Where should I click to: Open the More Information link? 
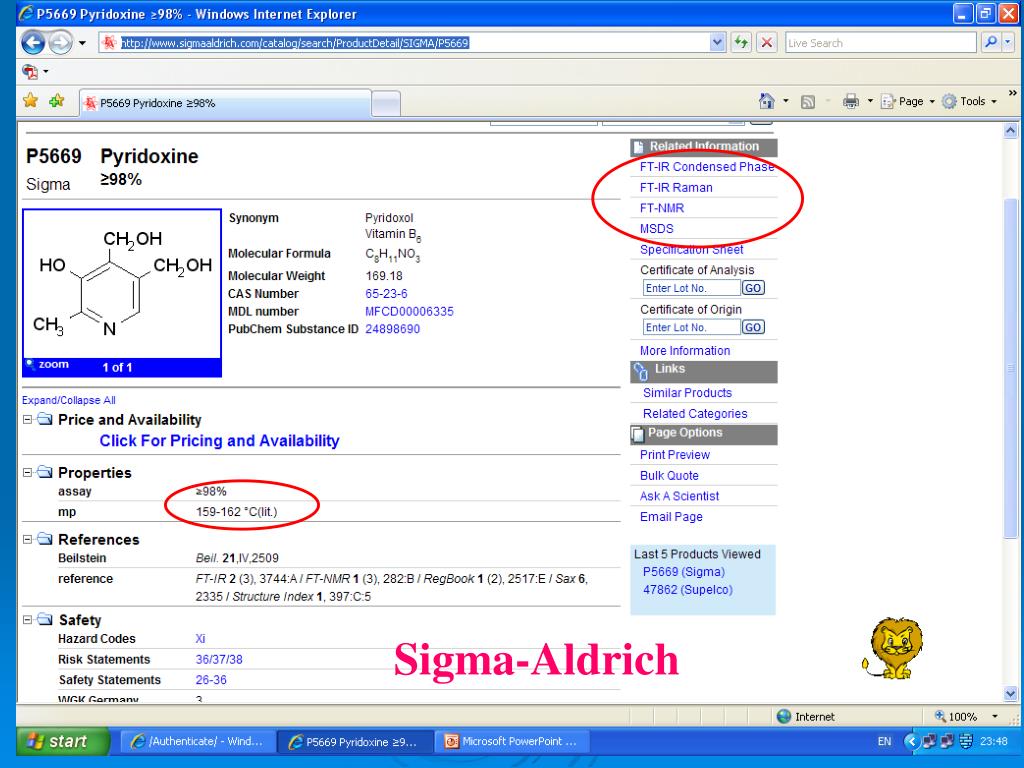point(684,351)
